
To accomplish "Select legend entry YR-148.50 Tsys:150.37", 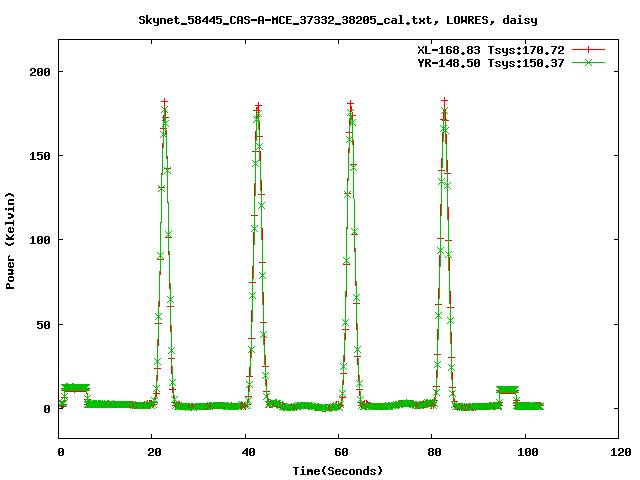I will (490, 63).
